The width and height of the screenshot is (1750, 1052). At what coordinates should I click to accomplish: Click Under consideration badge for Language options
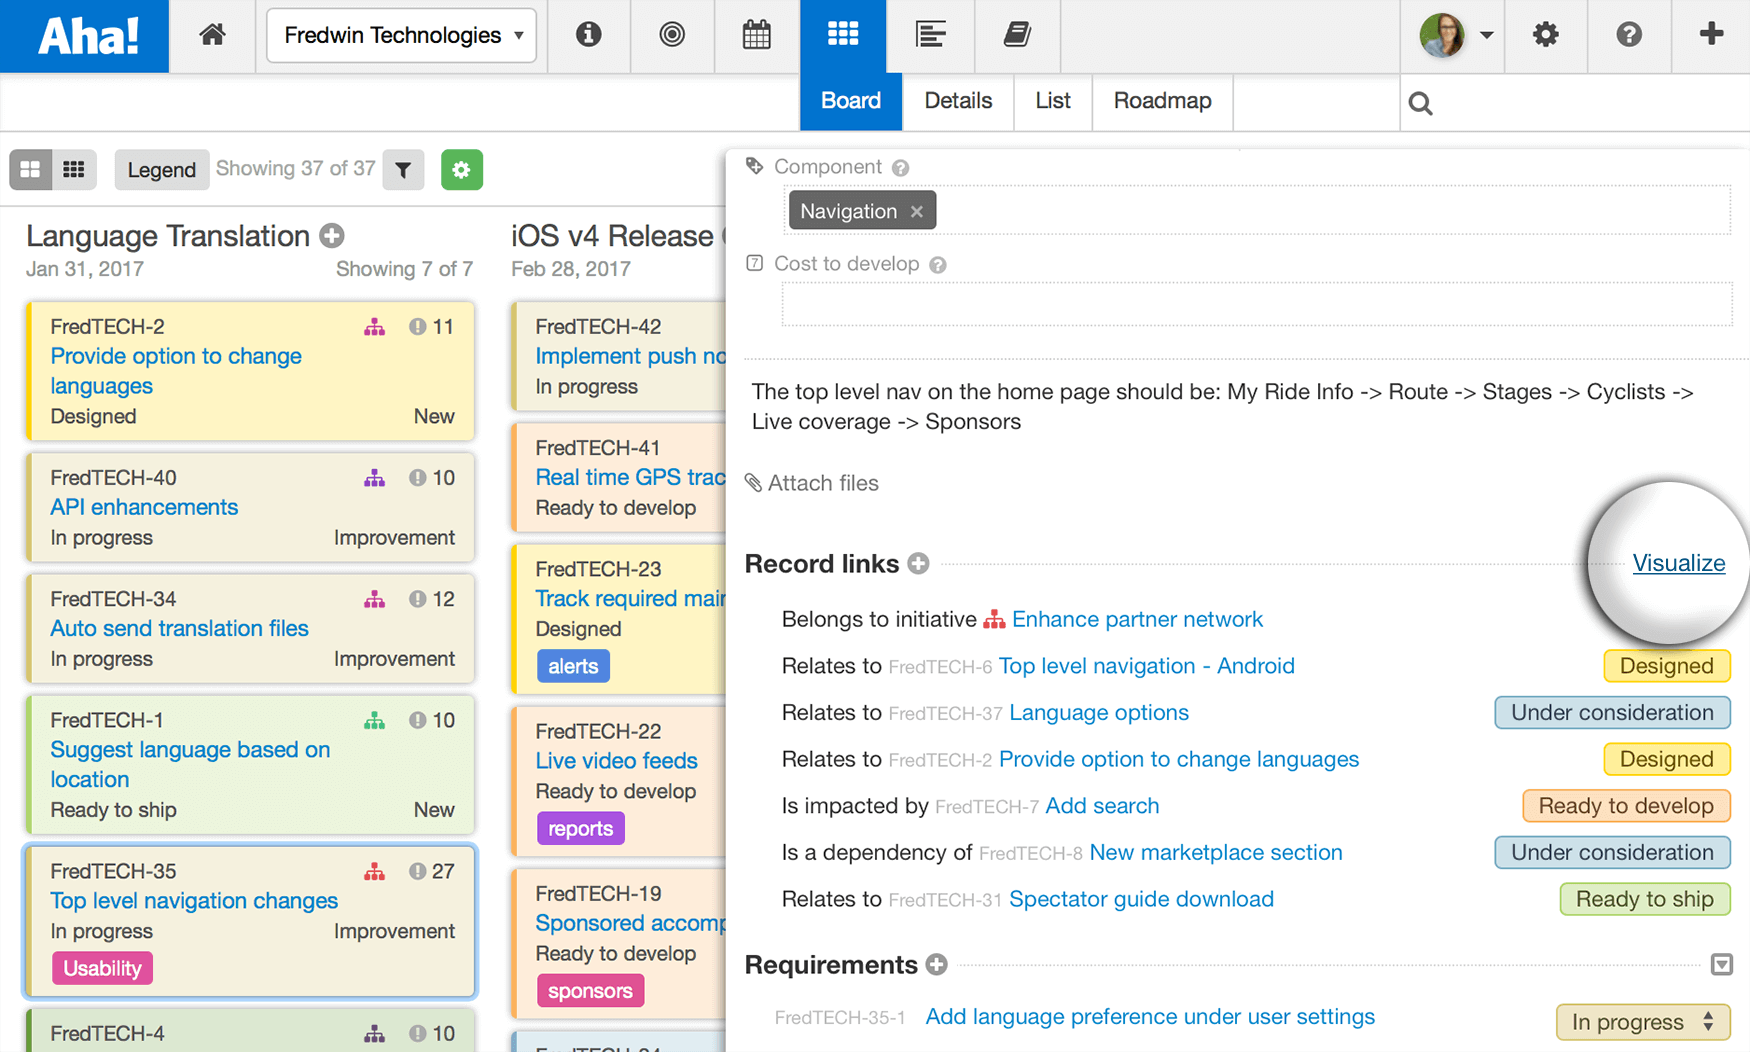point(1612,713)
